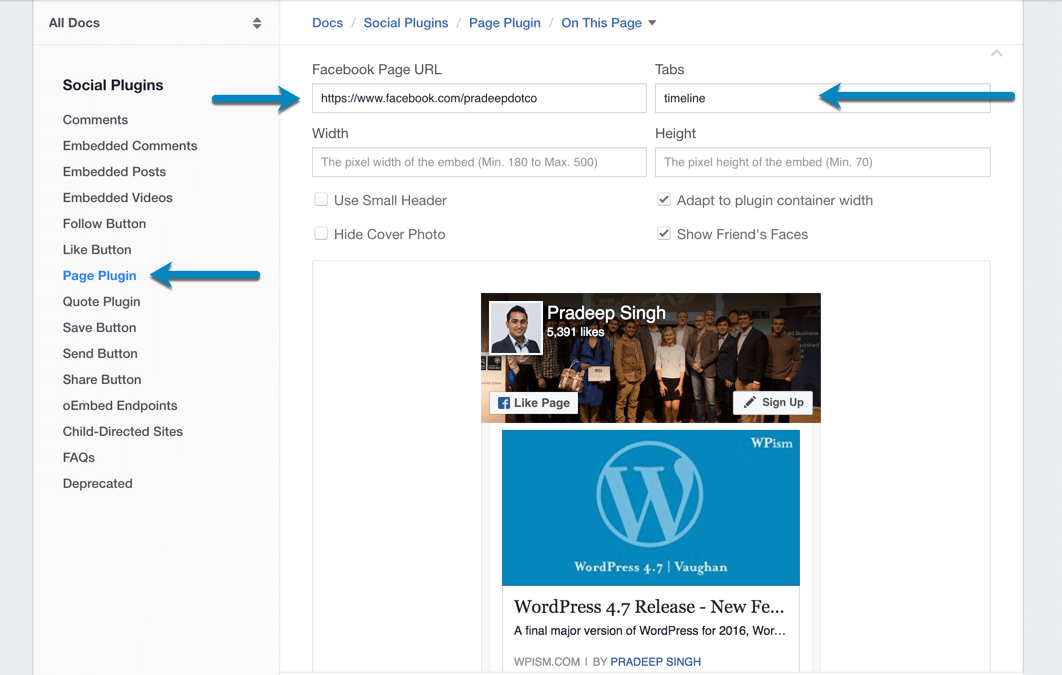Open Save Button in the sidebar
The width and height of the screenshot is (1062, 675).
pyautogui.click(x=100, y=328)
